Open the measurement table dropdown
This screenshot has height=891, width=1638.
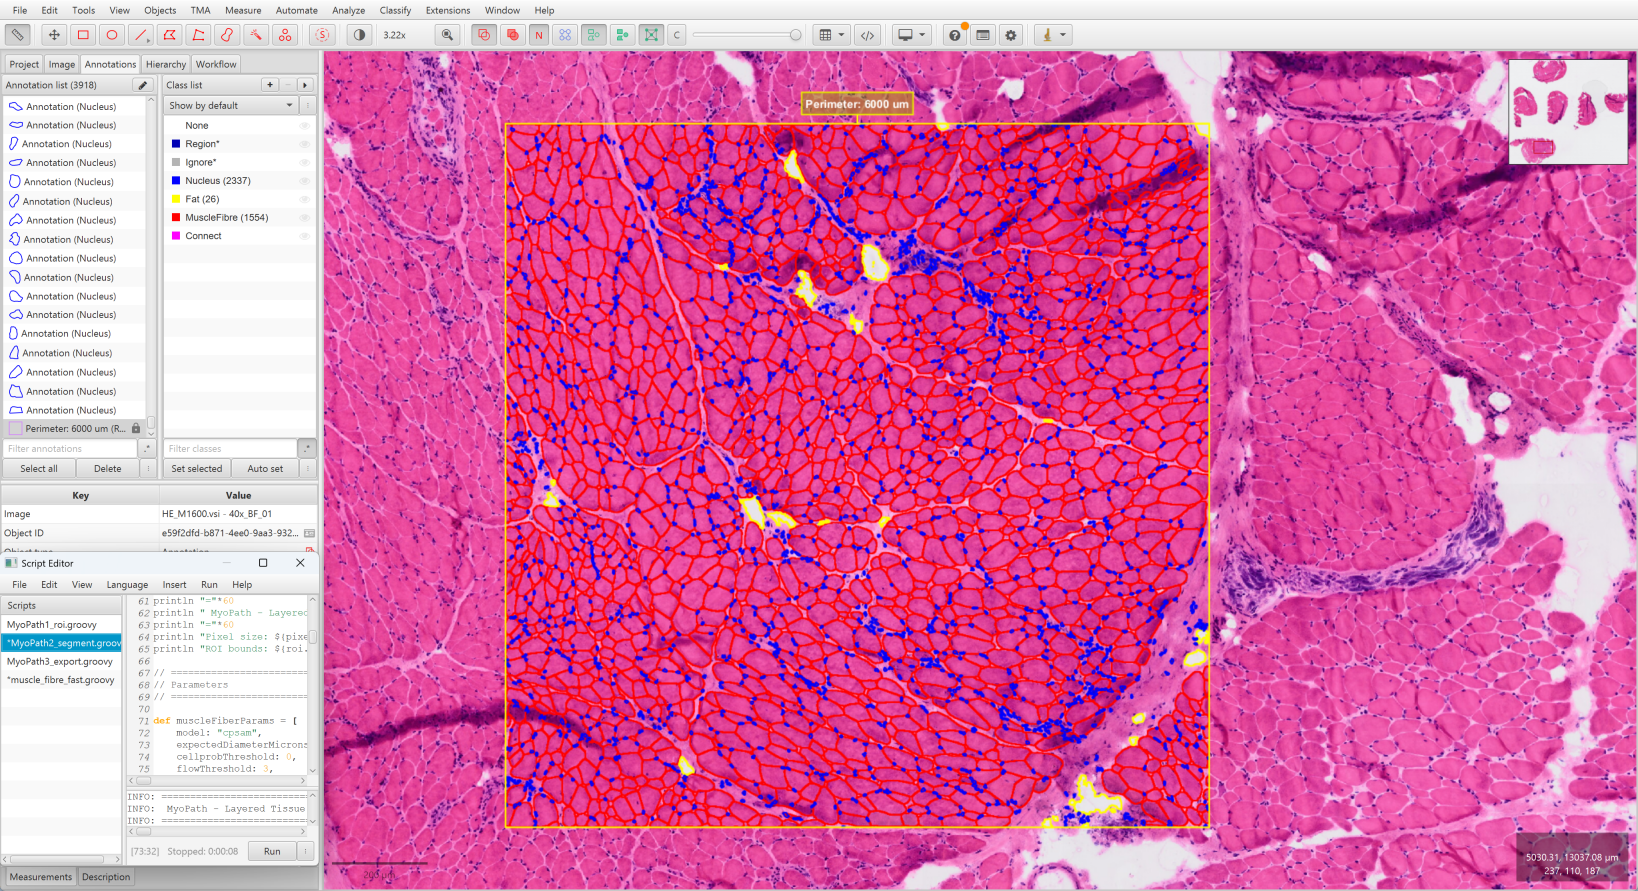click(831, 35)
